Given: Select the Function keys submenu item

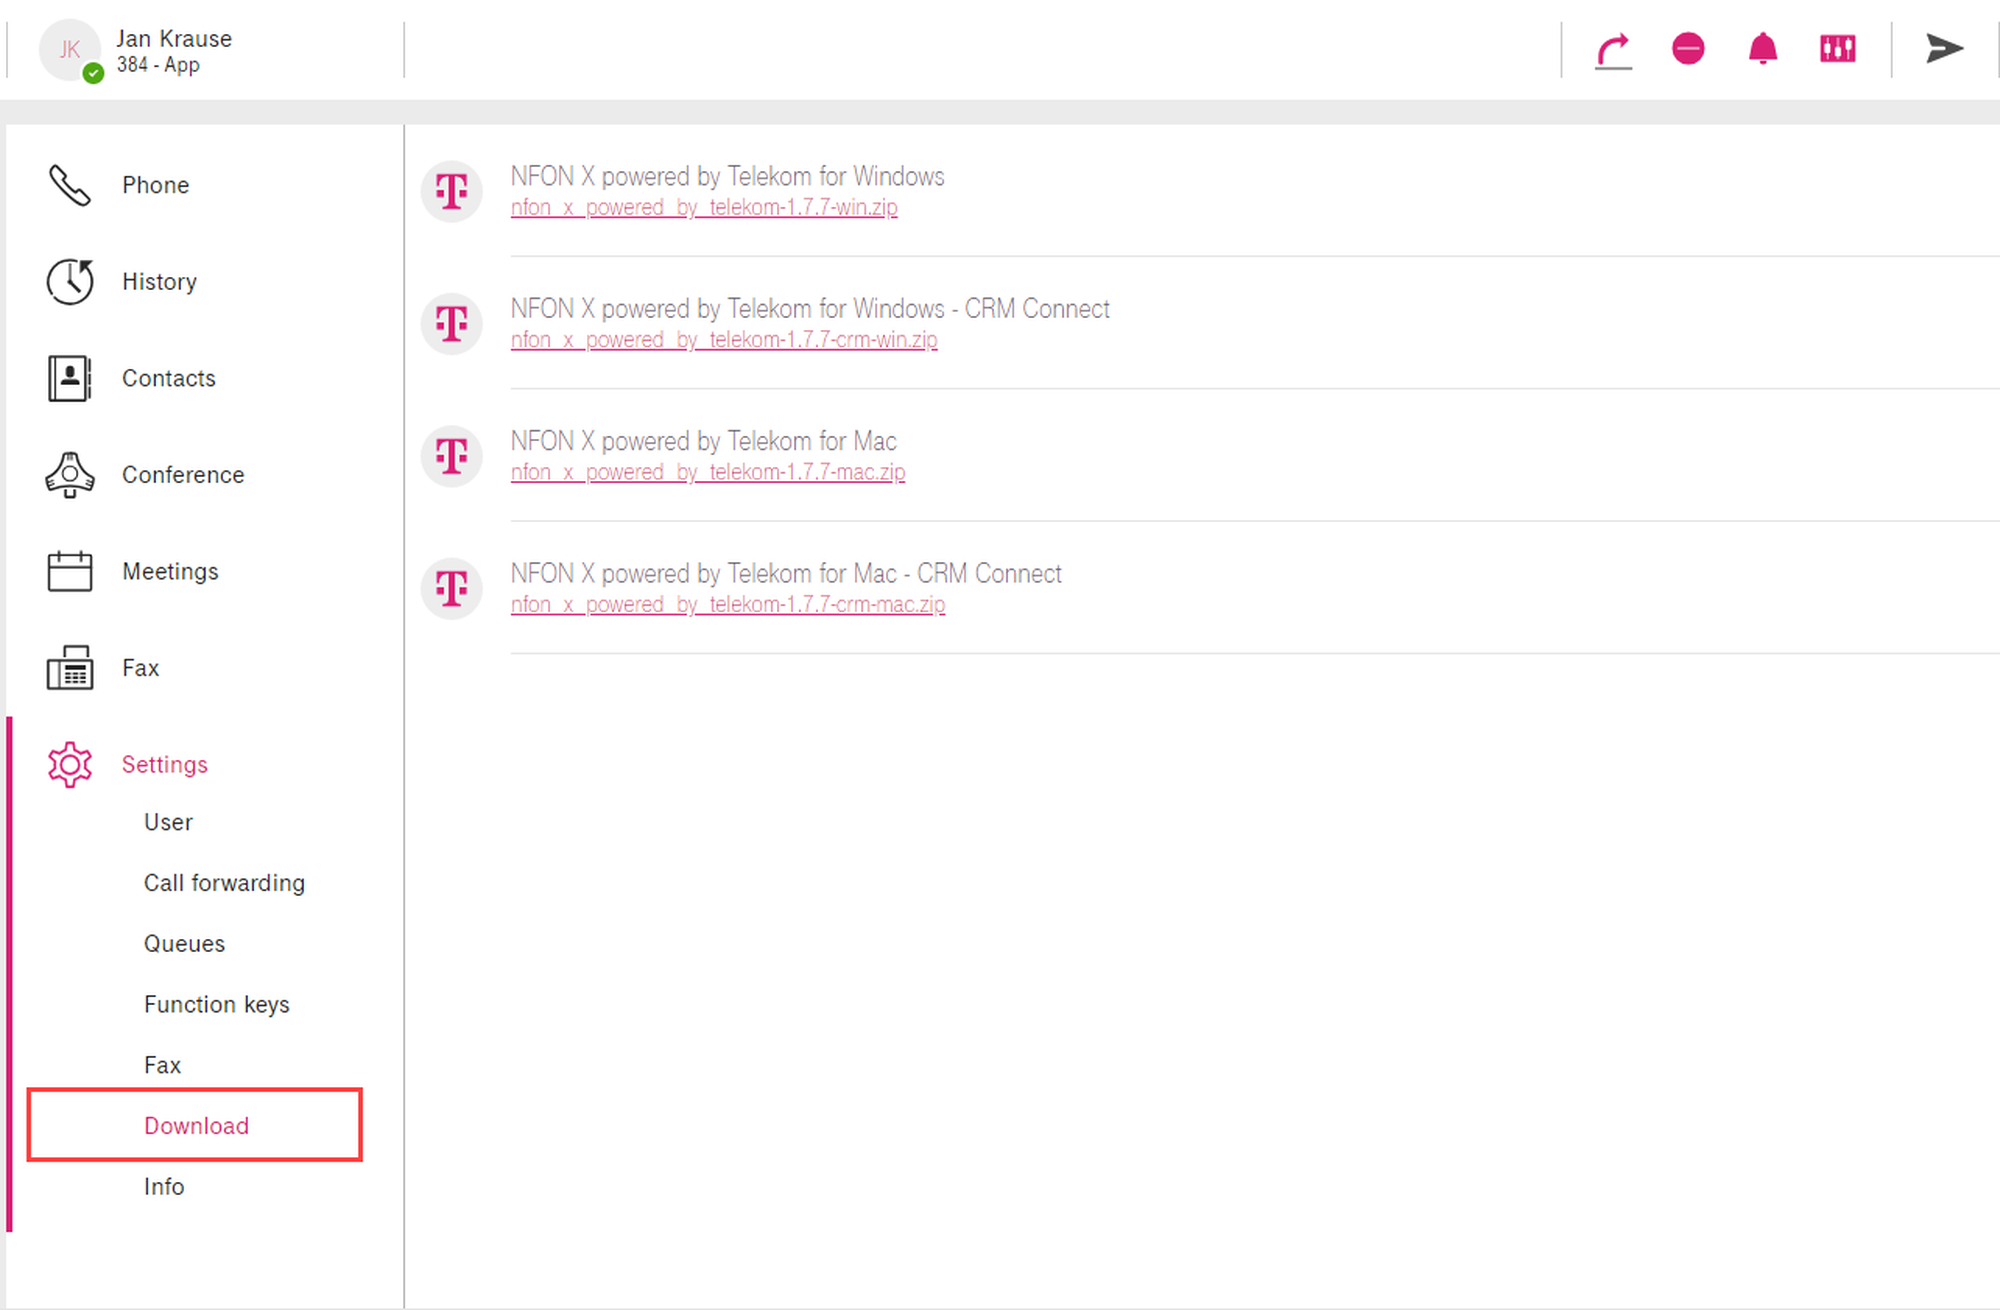Looking at the screenshot, I should (216, 1004).
